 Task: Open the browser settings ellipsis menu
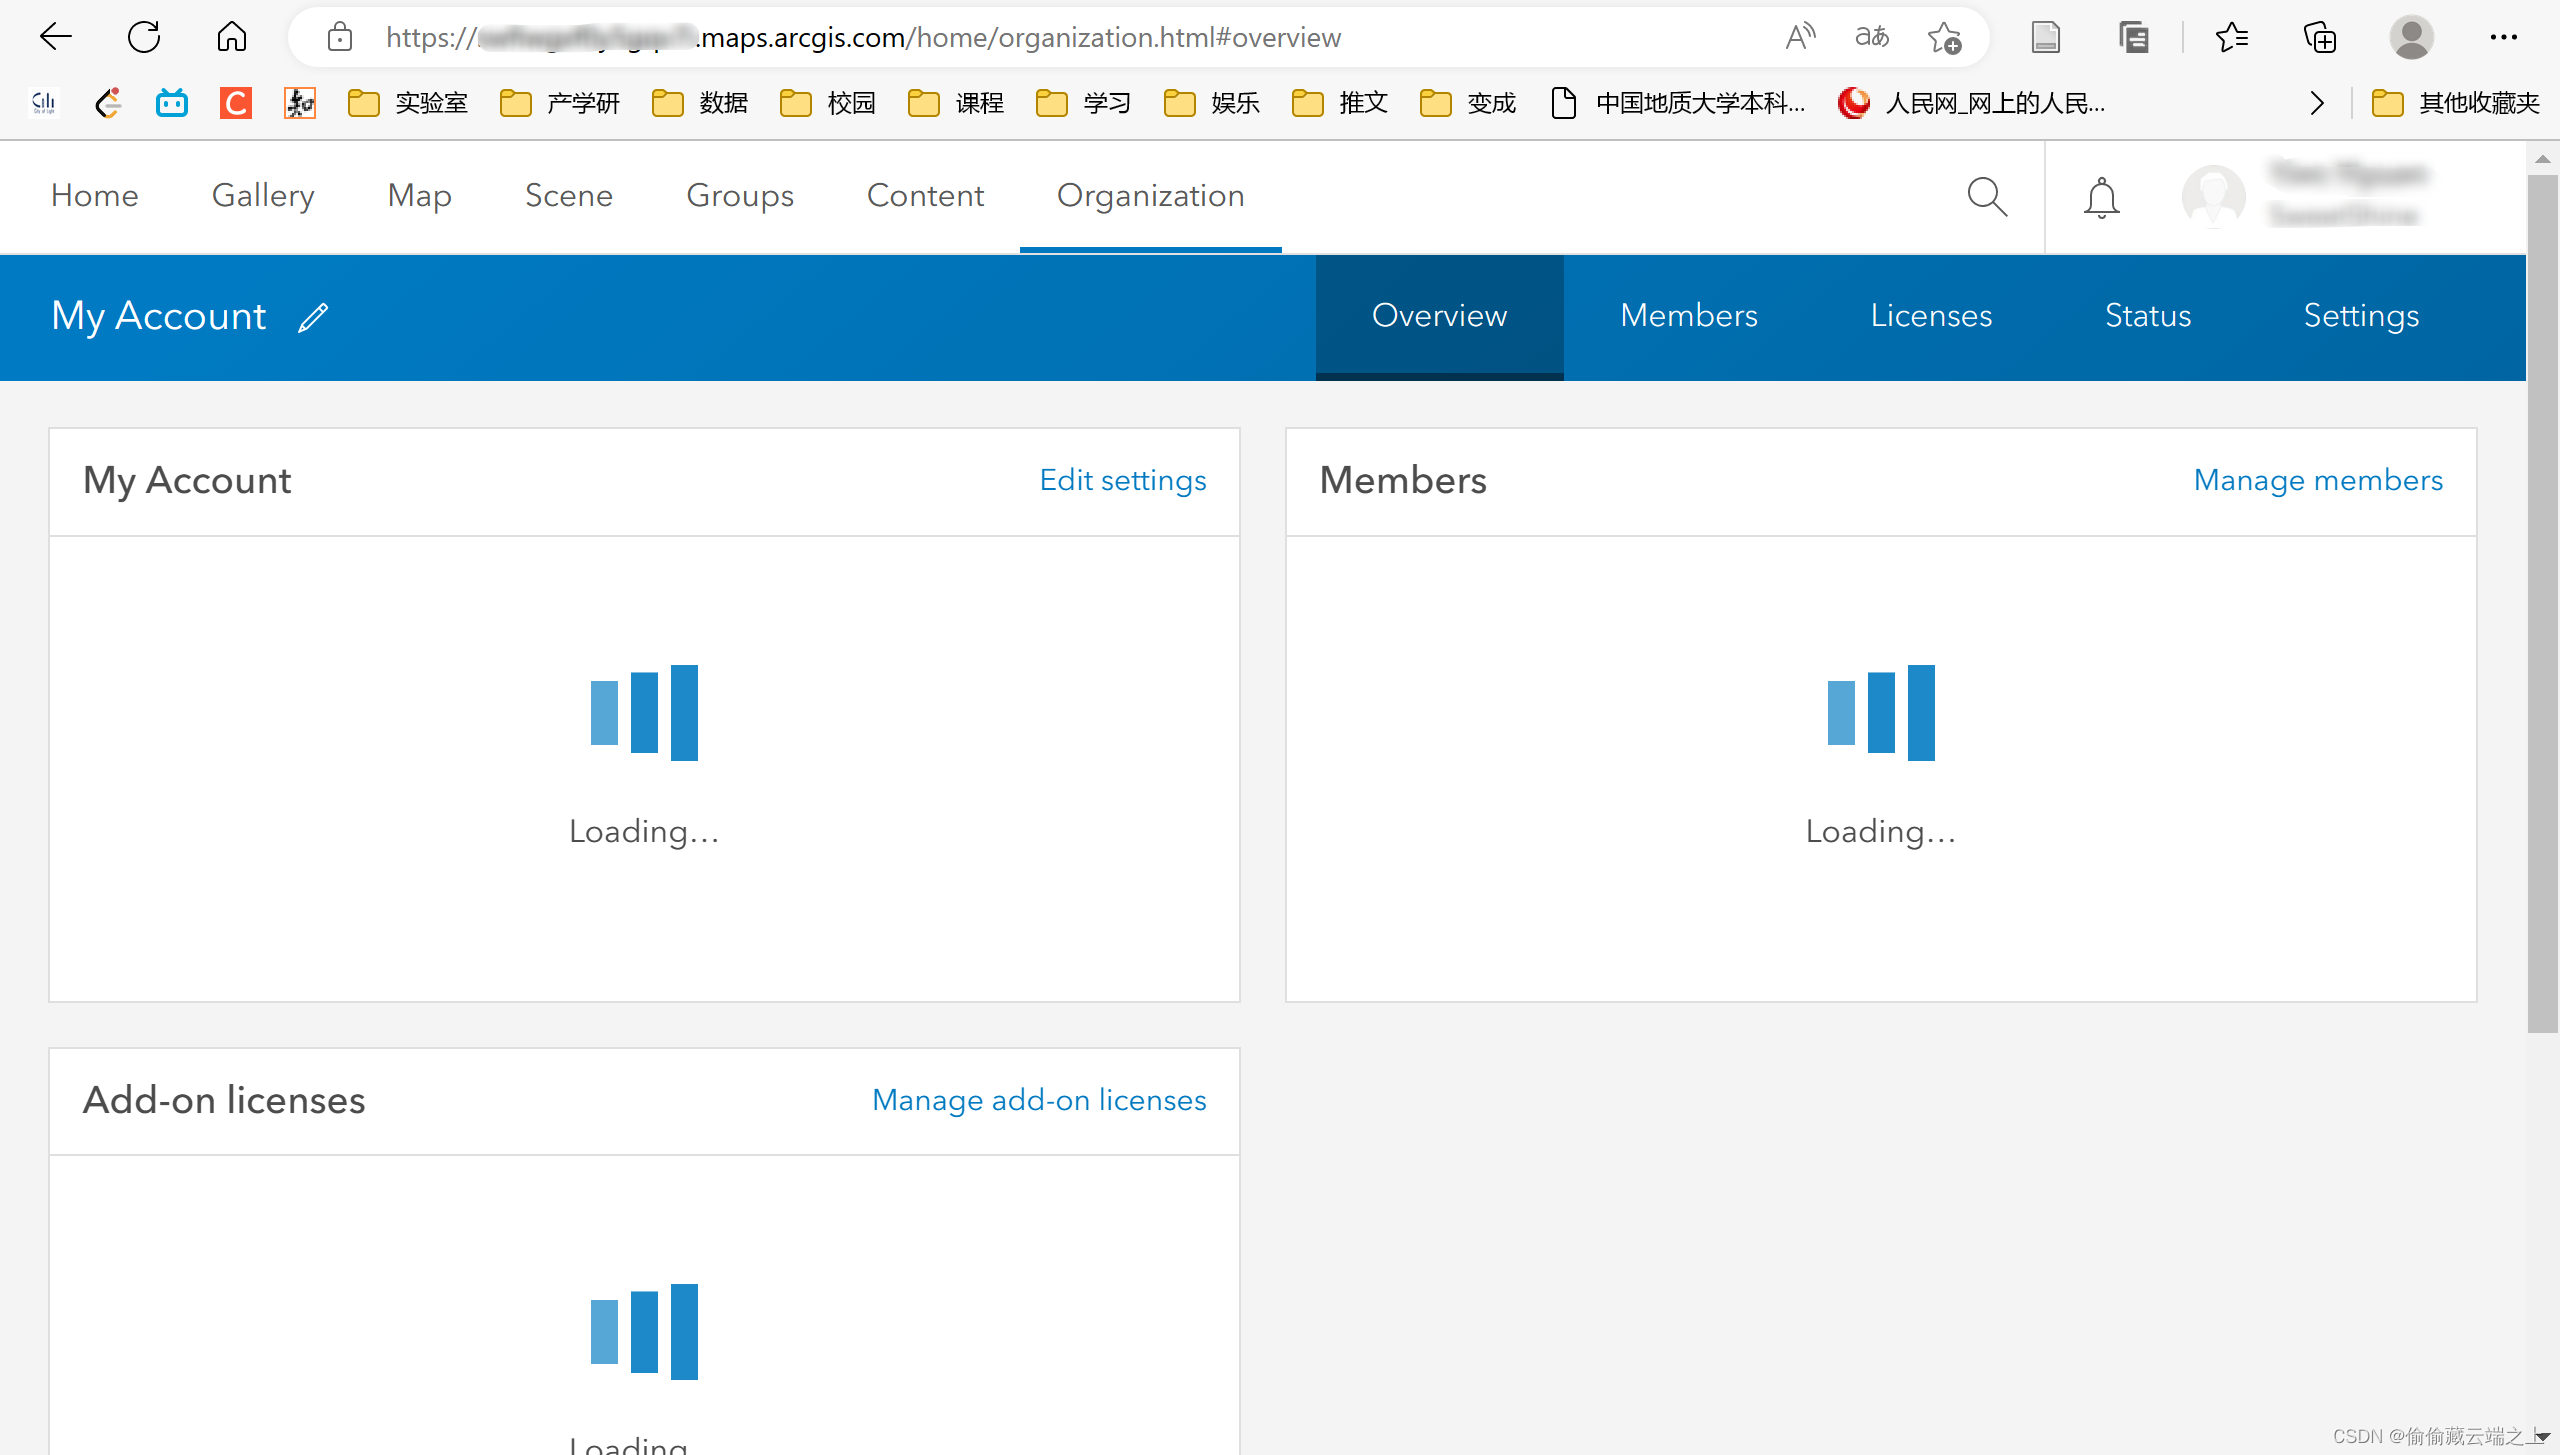click(x=2503, y=37)
